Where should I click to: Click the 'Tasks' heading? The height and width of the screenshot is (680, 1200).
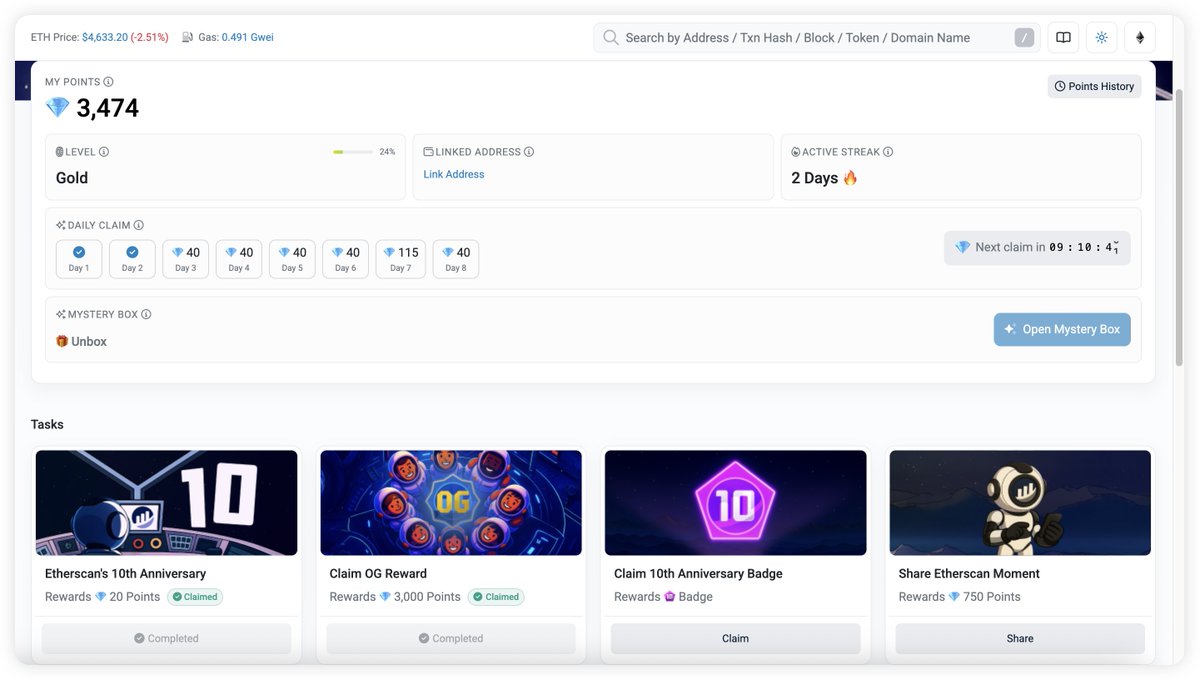click(47, 424)
